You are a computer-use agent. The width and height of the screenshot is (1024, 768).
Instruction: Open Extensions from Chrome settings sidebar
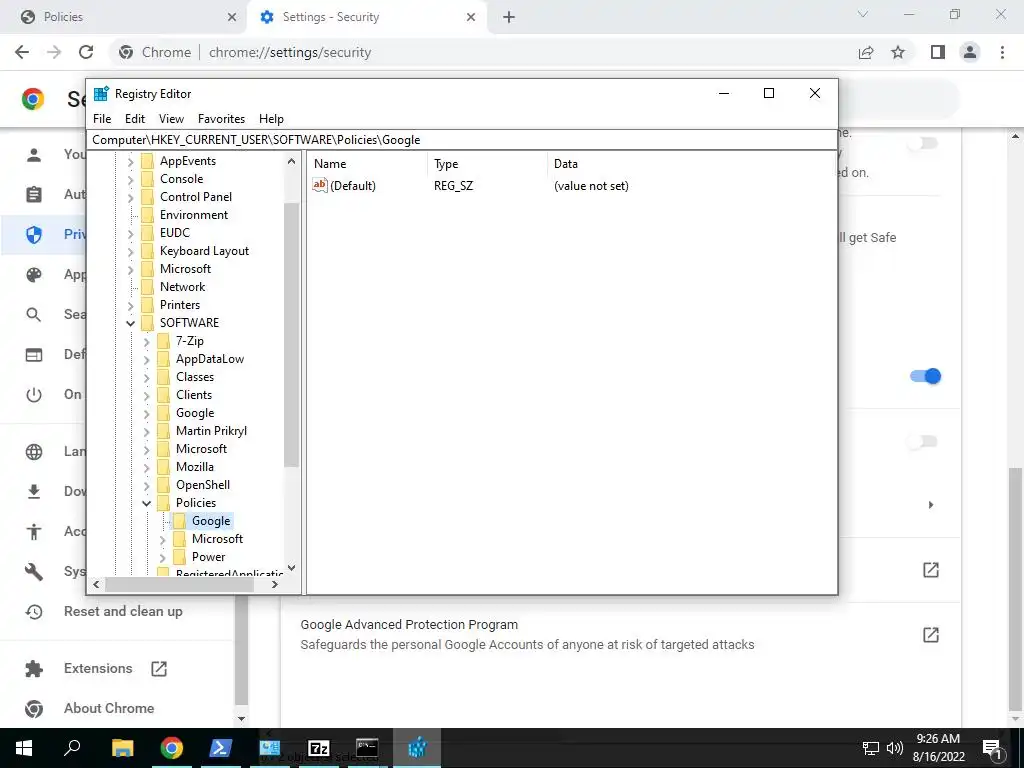point(98,669)
